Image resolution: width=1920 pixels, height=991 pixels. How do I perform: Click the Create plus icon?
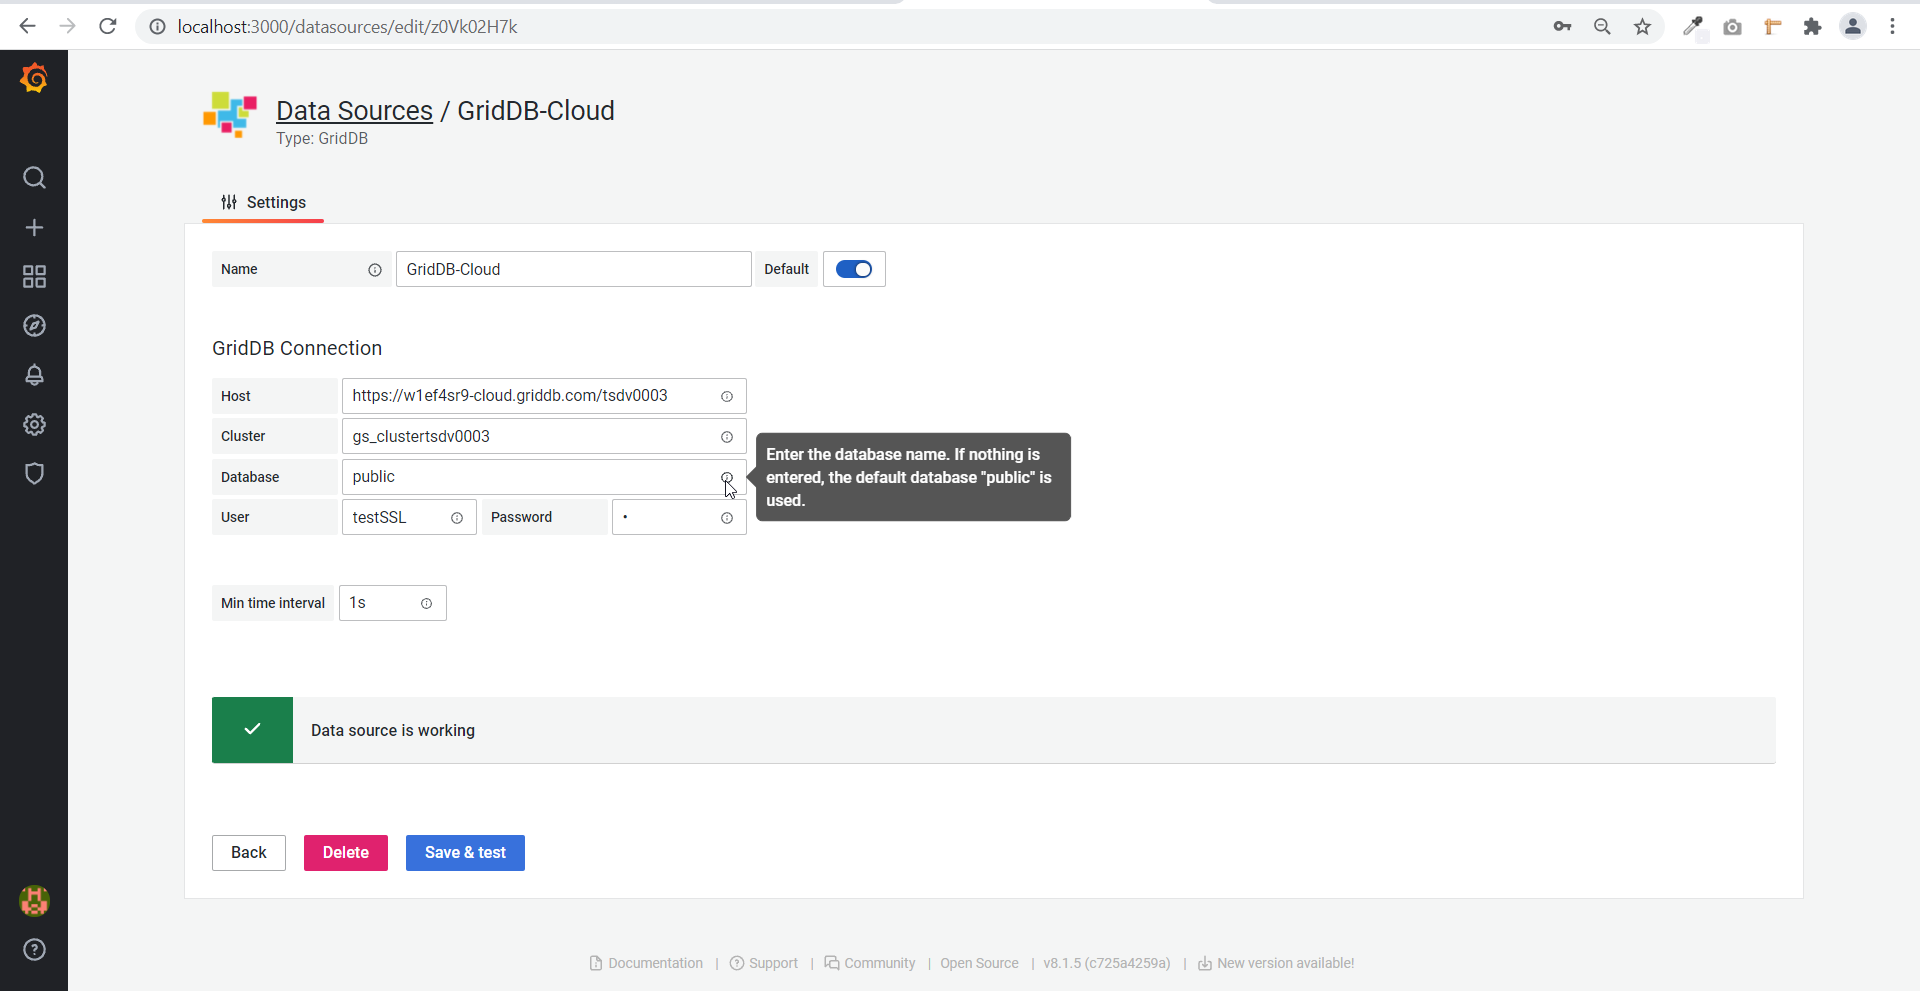click(34, 228)
